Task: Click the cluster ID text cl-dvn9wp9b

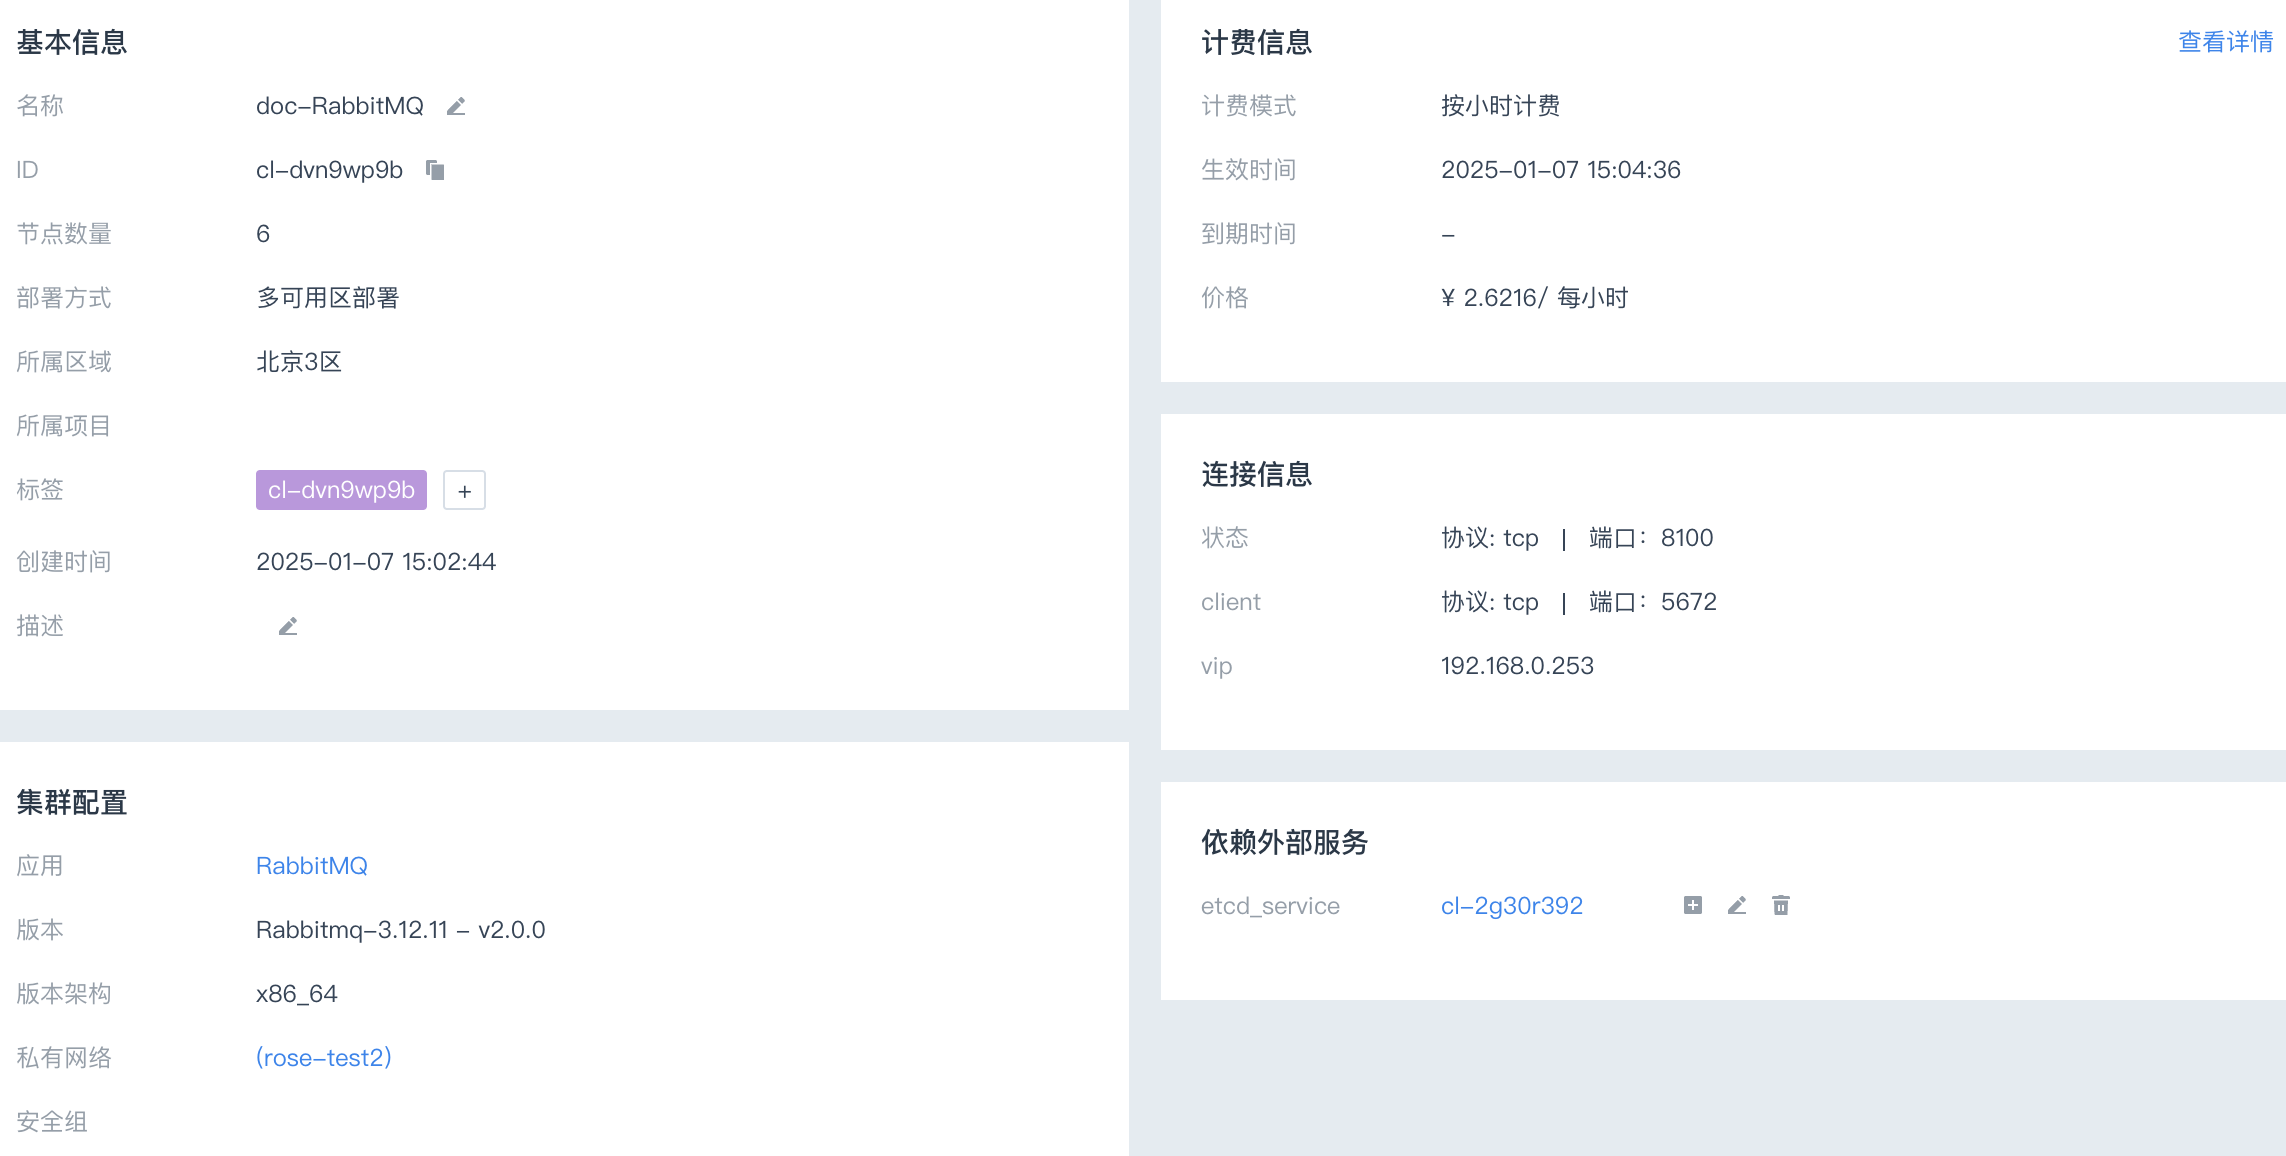Action: 329,170
